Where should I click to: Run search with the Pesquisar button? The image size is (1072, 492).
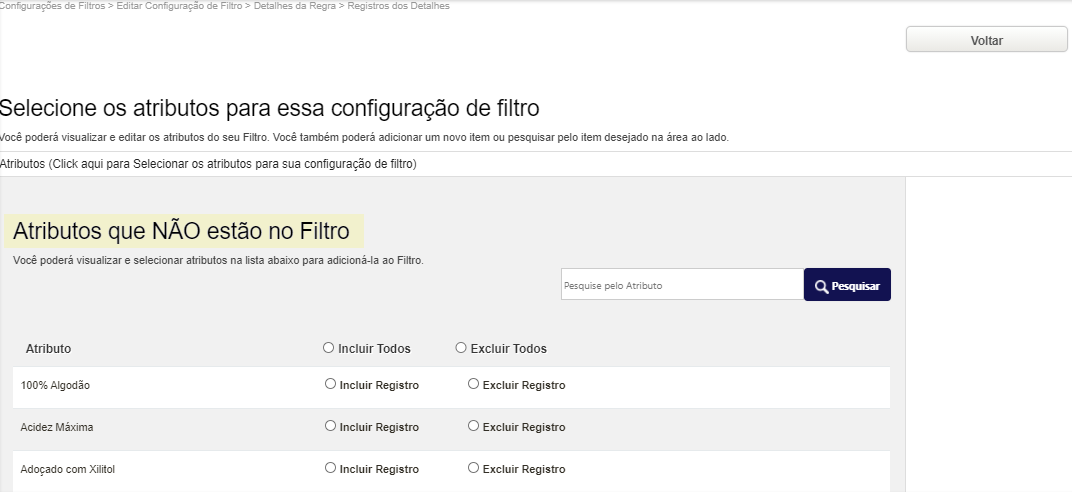(847, 284)
